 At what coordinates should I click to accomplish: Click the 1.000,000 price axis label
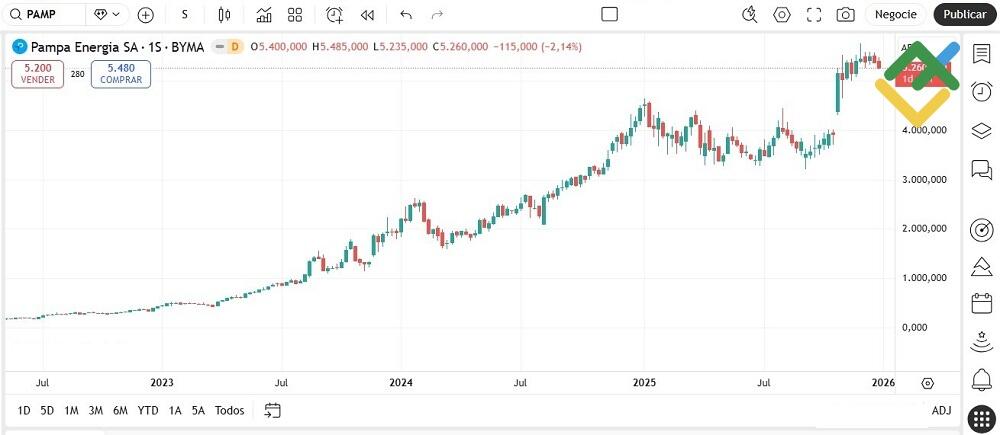click(x=923, y=278)
